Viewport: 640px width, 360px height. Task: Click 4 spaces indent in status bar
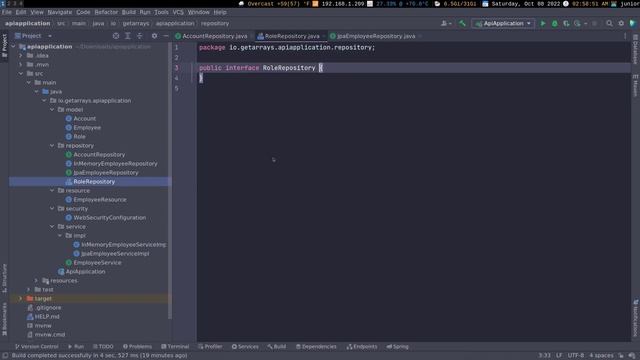[601, 356]
